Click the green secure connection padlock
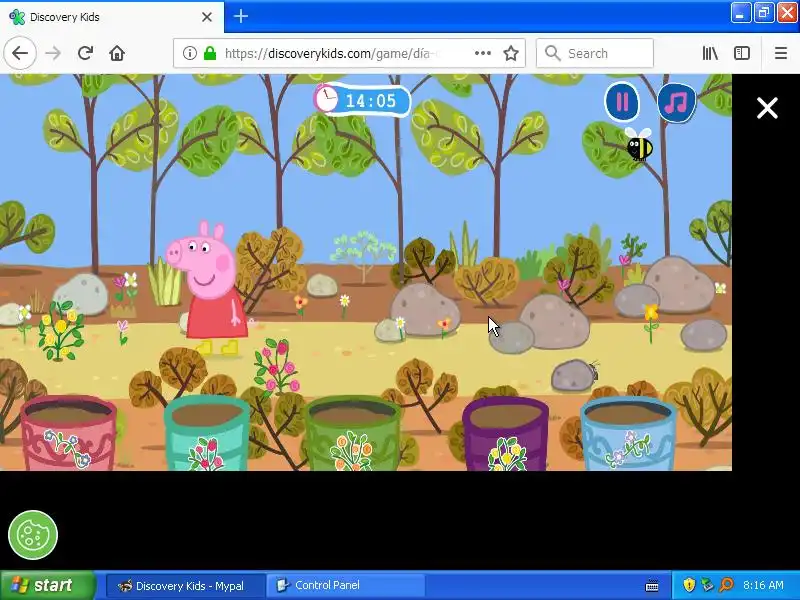800x600 pixels. pos(210,53)
